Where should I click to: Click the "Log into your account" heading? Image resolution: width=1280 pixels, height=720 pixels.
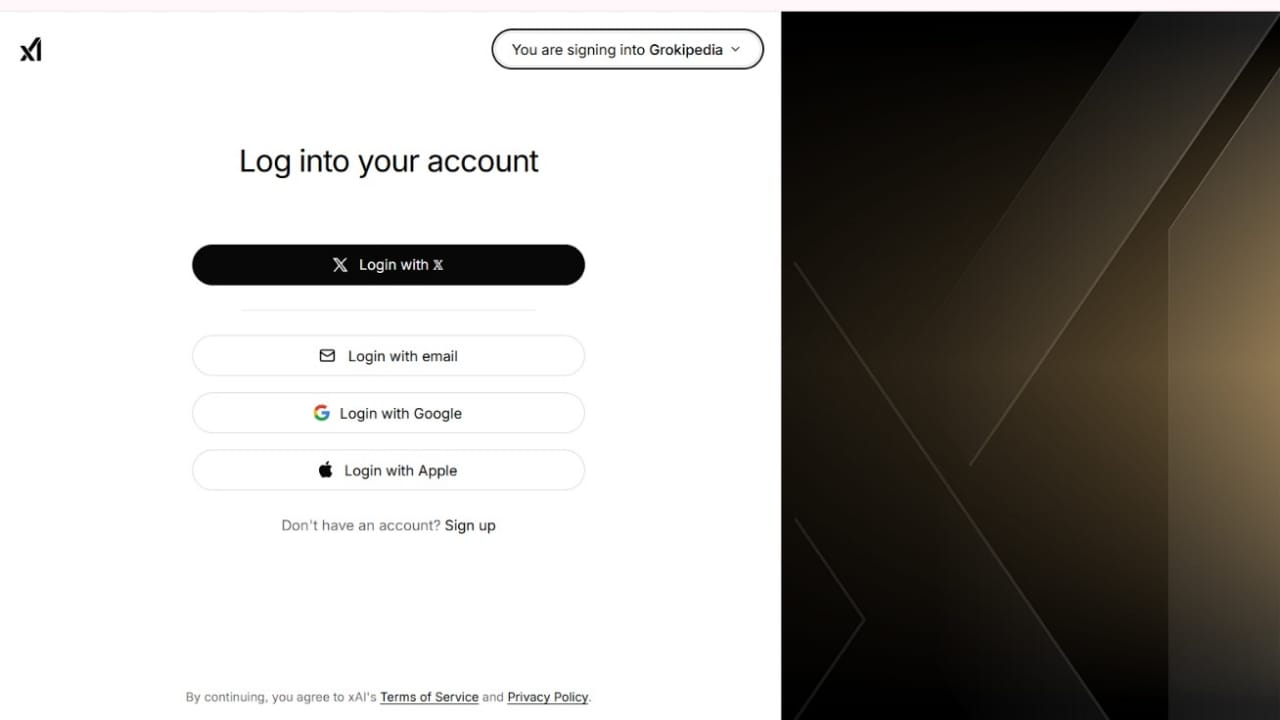(389, 161)
